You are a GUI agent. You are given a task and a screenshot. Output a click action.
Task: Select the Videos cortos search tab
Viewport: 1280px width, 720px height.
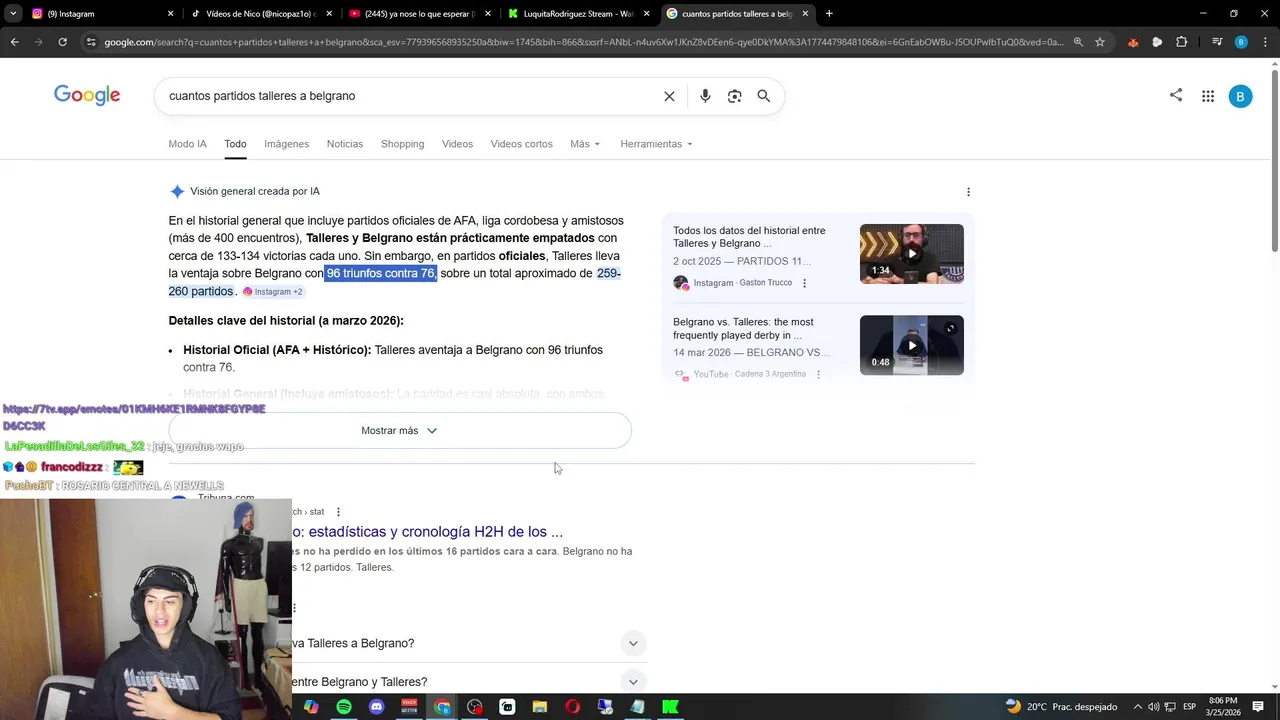click(521, 144)
